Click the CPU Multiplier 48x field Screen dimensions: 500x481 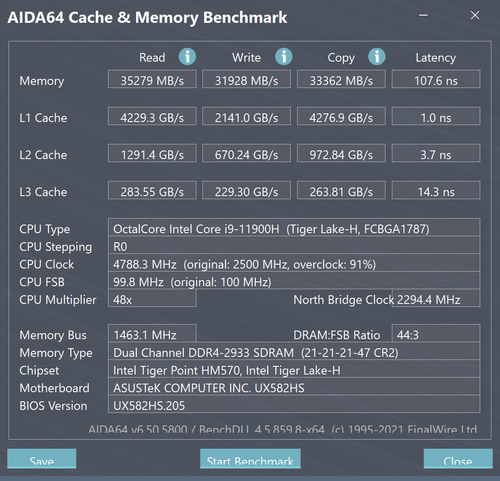click(x=152, y=298)
